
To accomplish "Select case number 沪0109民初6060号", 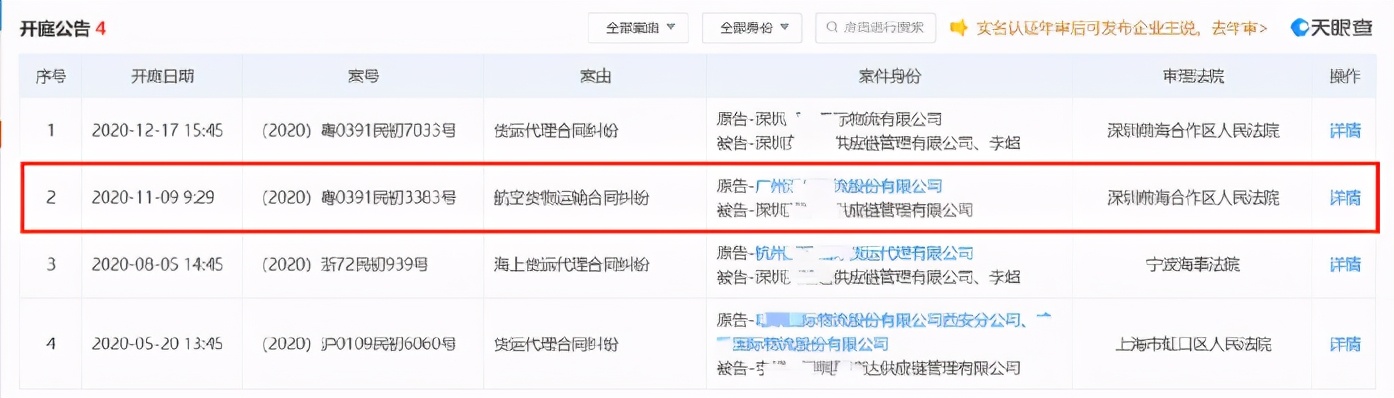I will click(359, 344).
